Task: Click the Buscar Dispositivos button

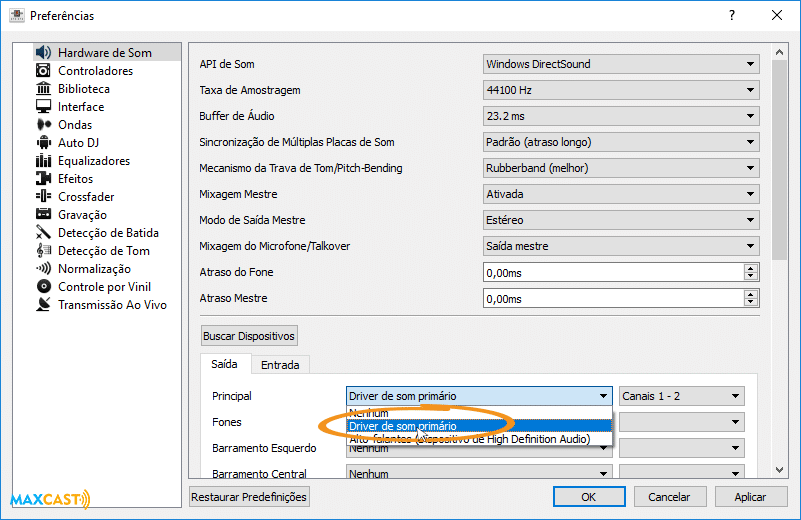Action: 249,336
